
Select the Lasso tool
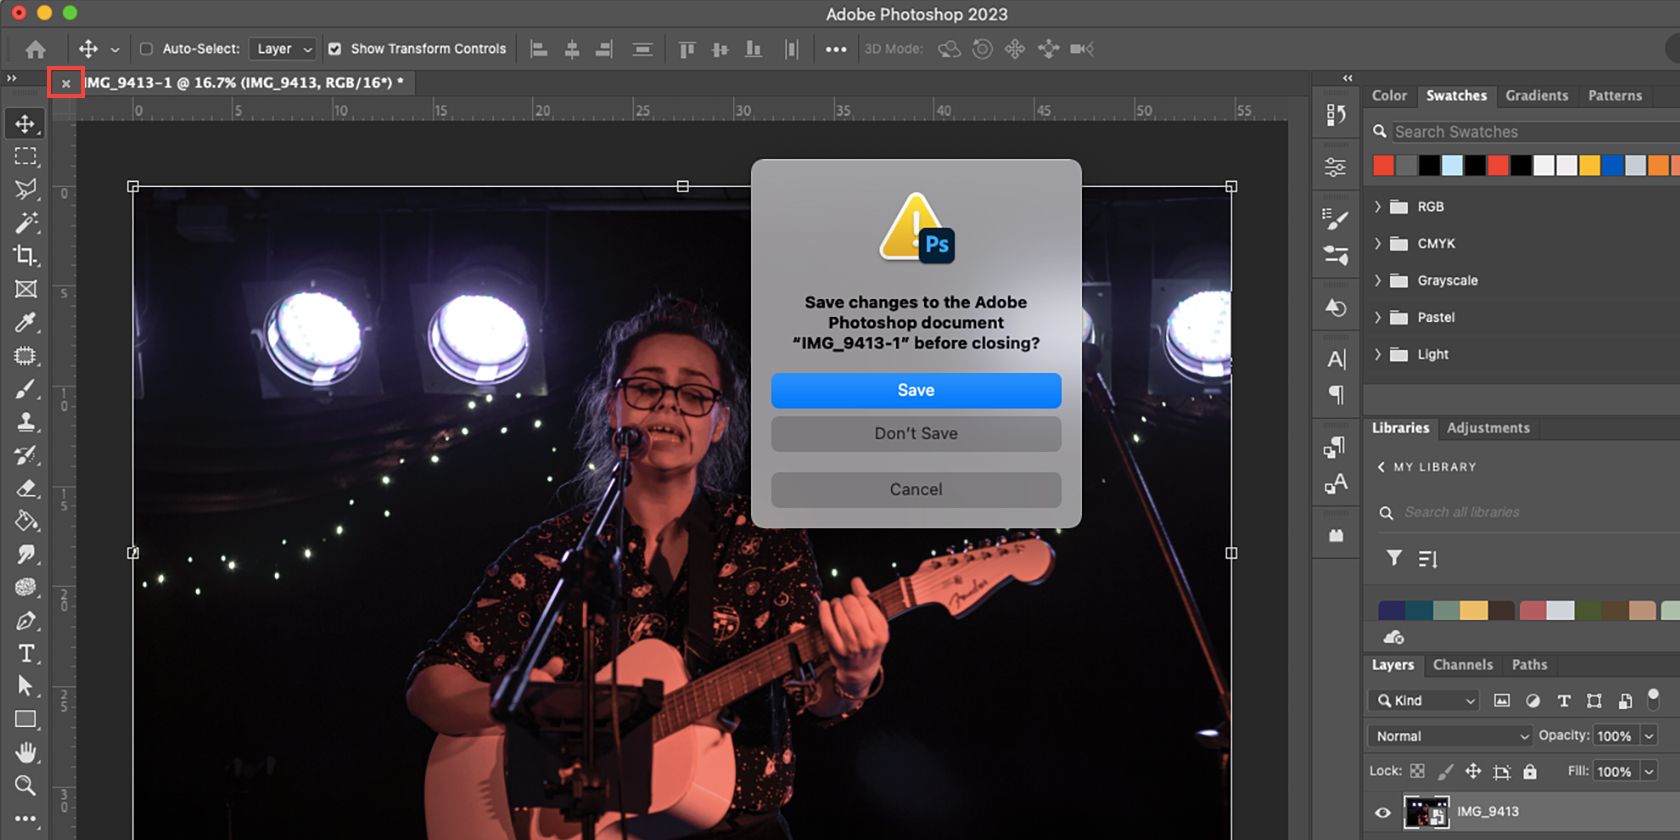click(26, 189)
